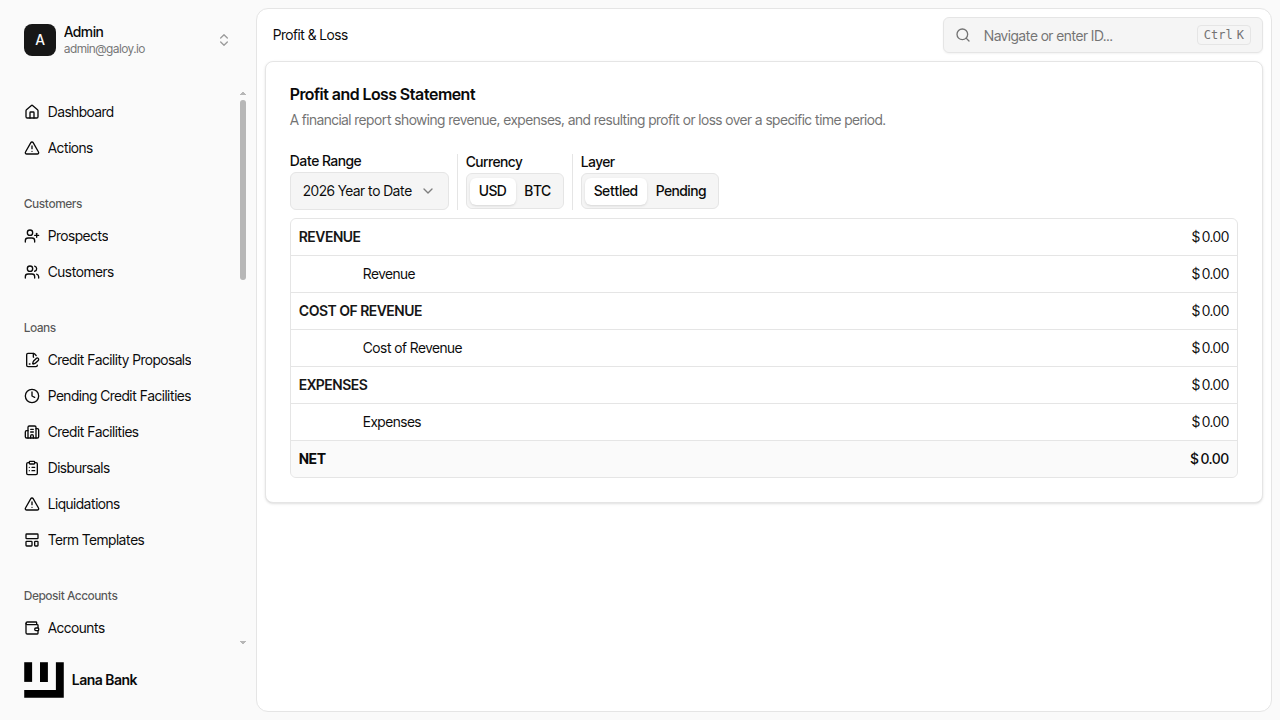The width and height of the screenshot is (1280, 720).
Task: Click the Ctrl K shortcut badge
Action: [x=1224, y=35]
